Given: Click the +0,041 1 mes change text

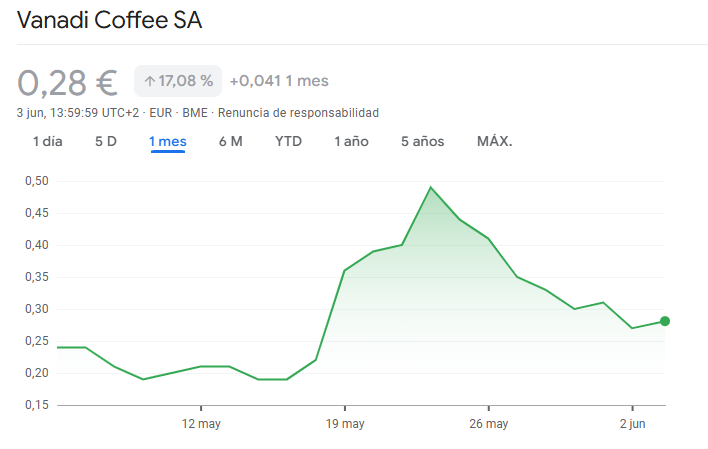Looking at the screenshot, I should tap(279, 81).
